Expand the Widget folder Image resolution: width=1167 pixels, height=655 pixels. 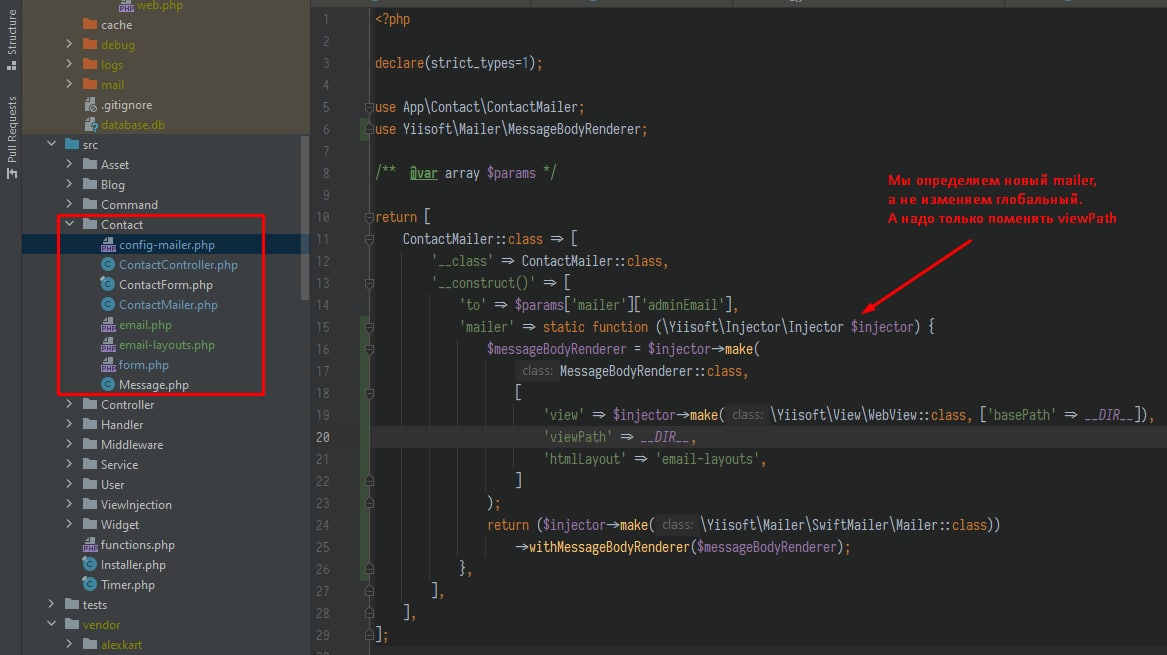[x=69, y=525]
